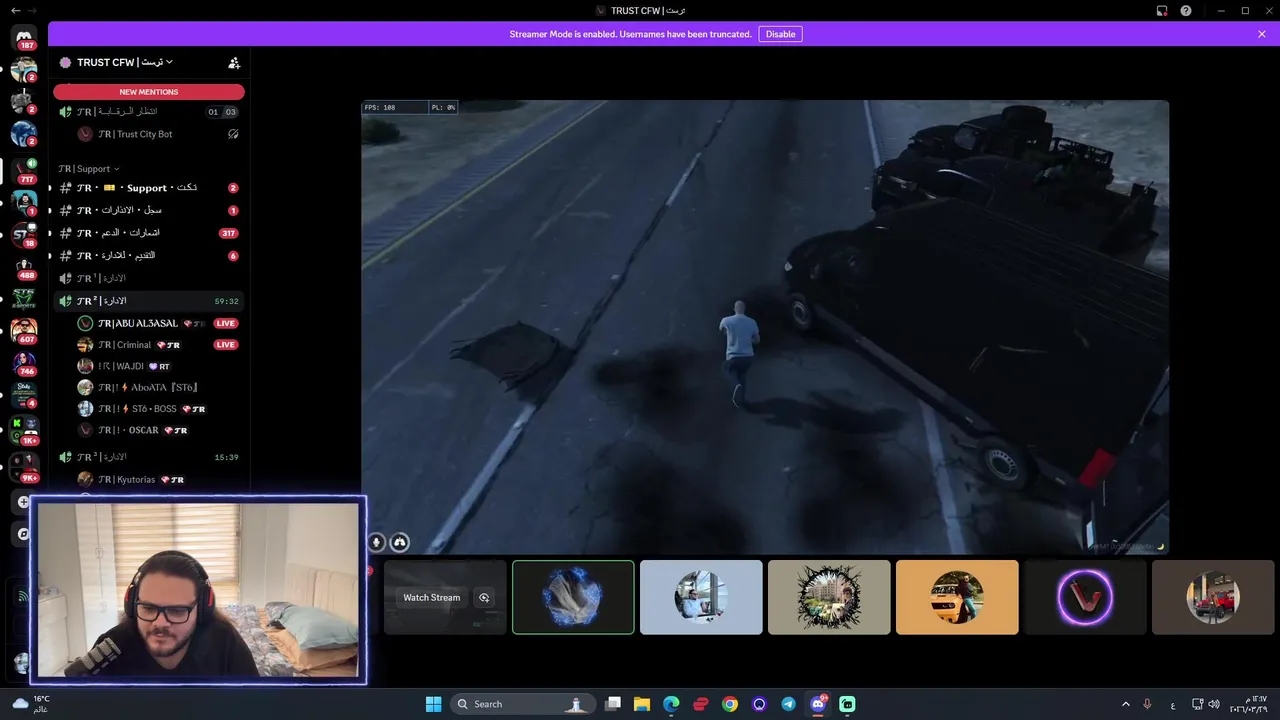1280x720 pixels.
Task: Open the taskbar weather widget showing 16°C
Action: coord(30,704)
